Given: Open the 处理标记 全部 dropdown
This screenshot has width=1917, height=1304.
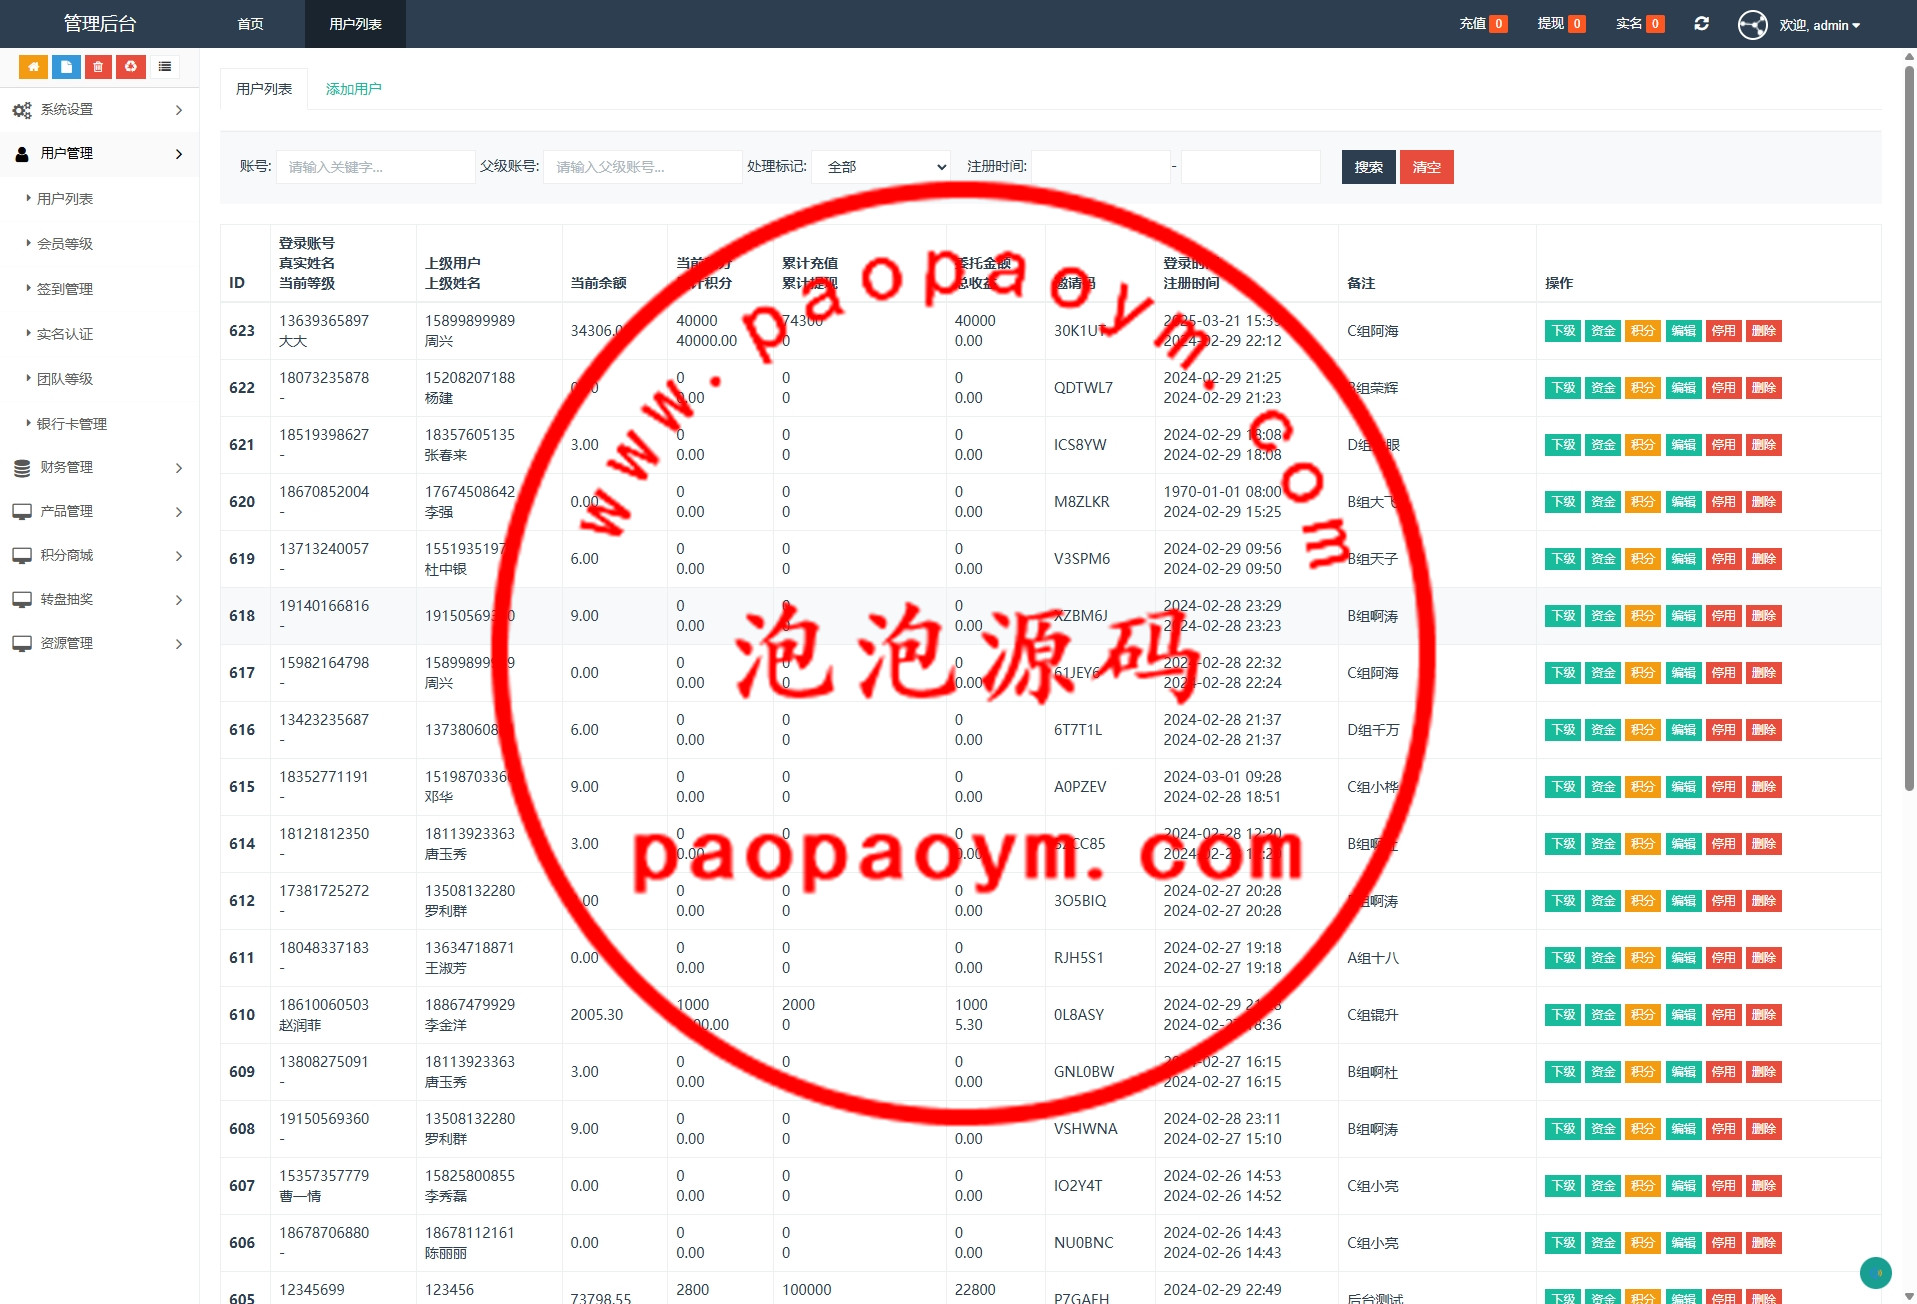Looking at the screenshot, I should (x=881, y=167).
